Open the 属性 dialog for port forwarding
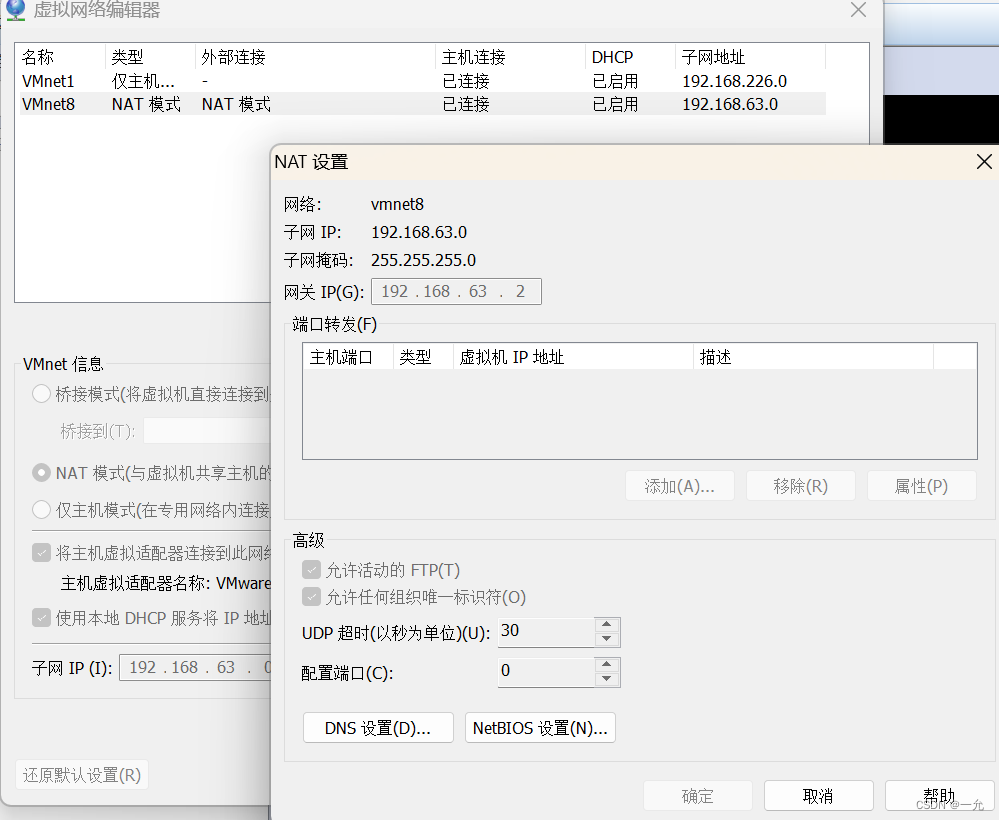The width and height of the screenshot is (999, 820). click(921, 485)
